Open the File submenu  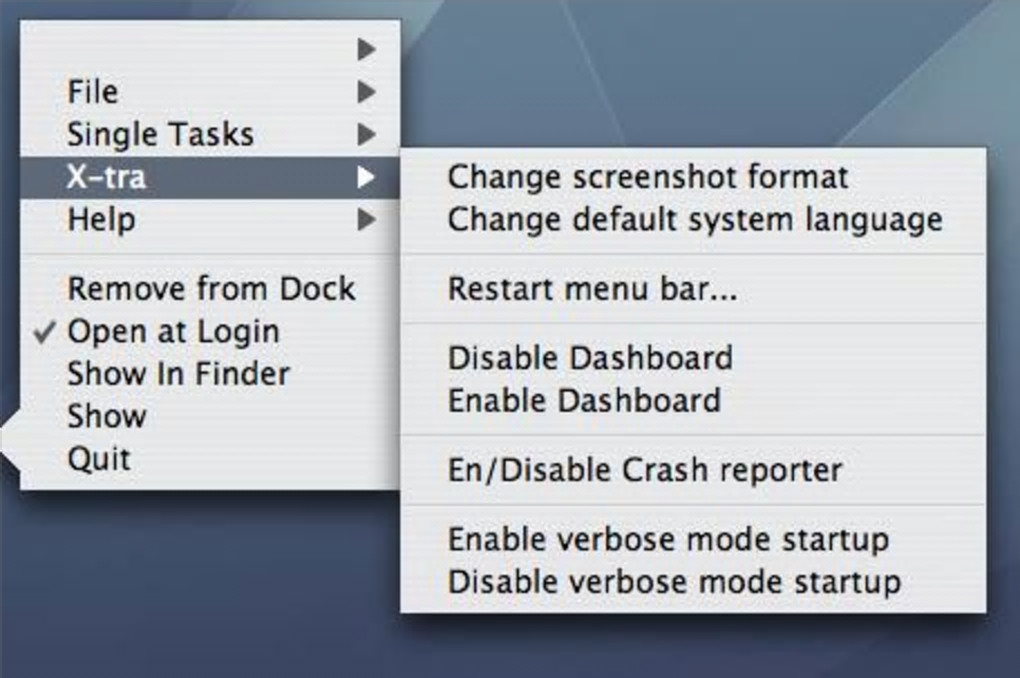tap(93, 92)
